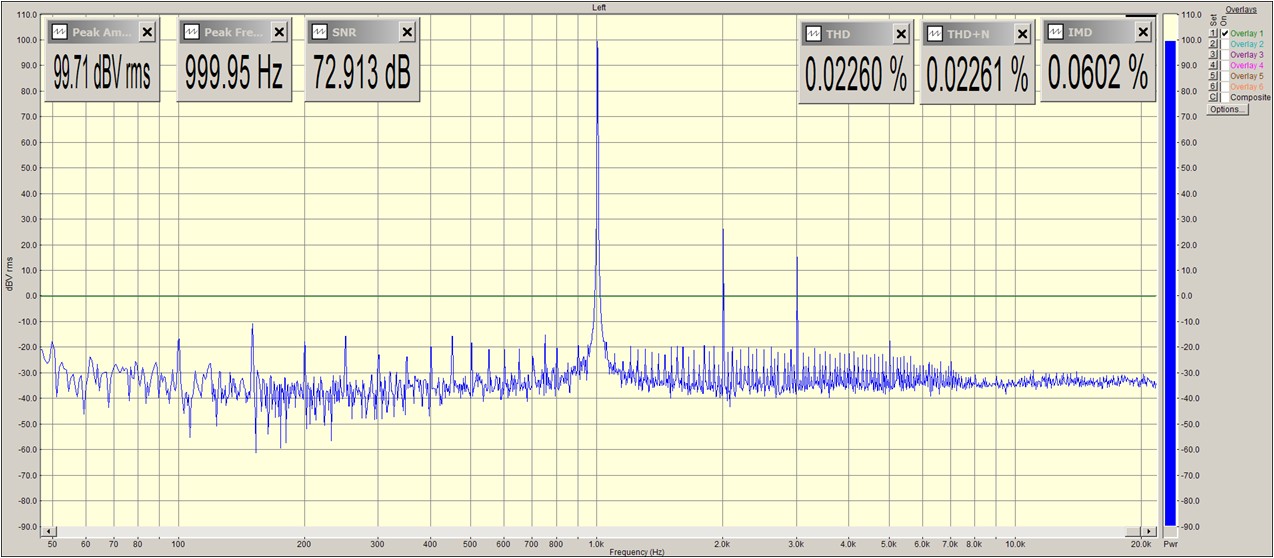Enable the Composite overlay checkbox
1274x558 pixels.
pos(1225,97)
